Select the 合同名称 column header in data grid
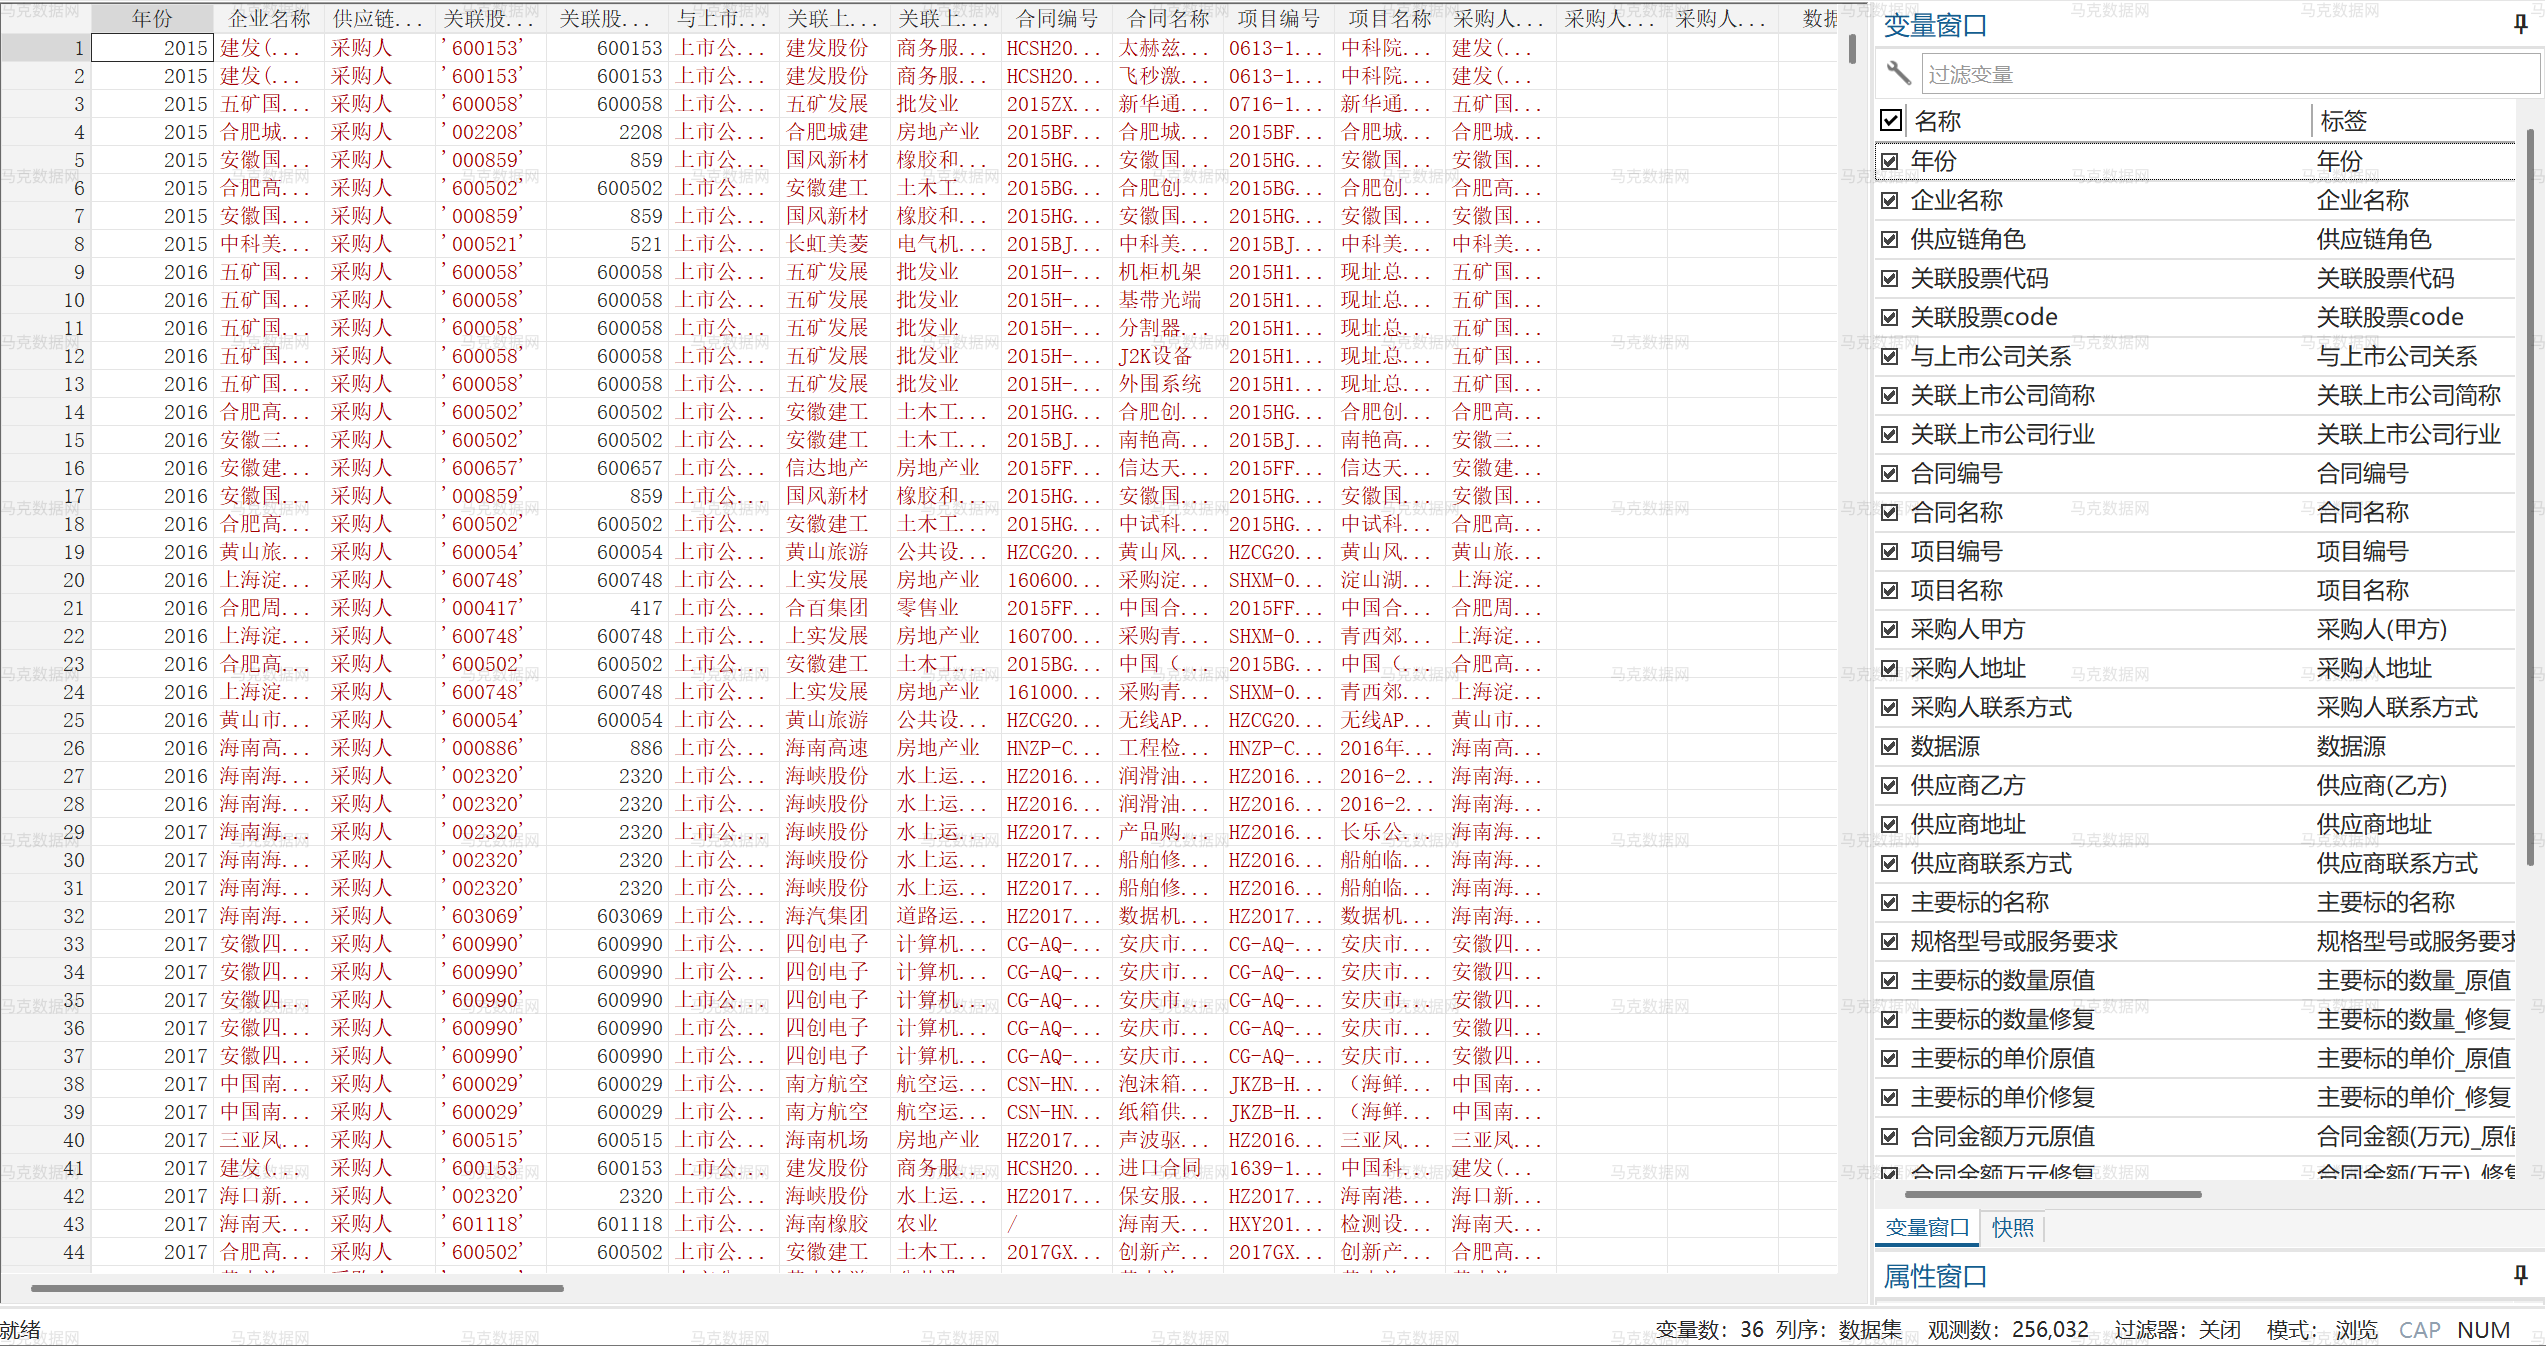The width and height of the screenshot is (2546, 1346). tap(1167, 18)
